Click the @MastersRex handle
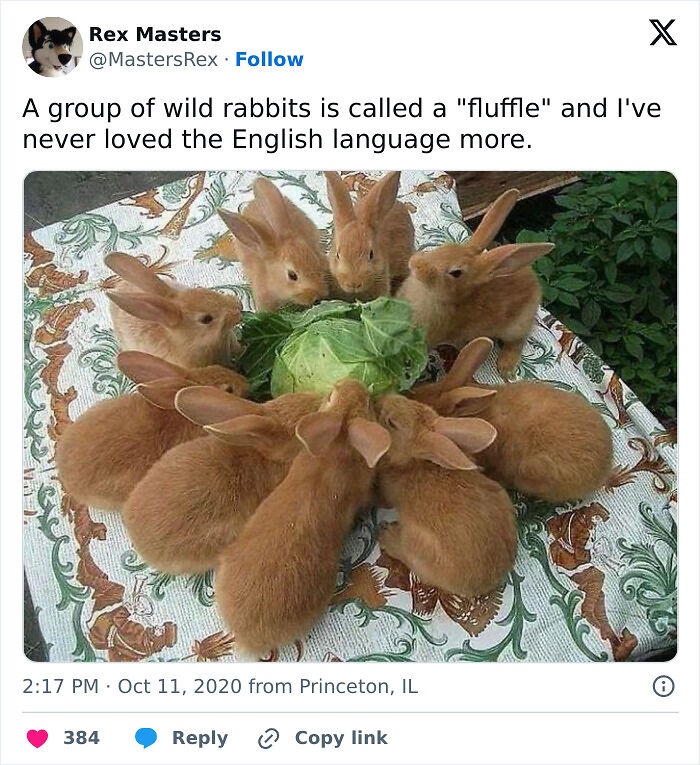Image resolution: width=700 pixels, height=765 pixels. 153,60
